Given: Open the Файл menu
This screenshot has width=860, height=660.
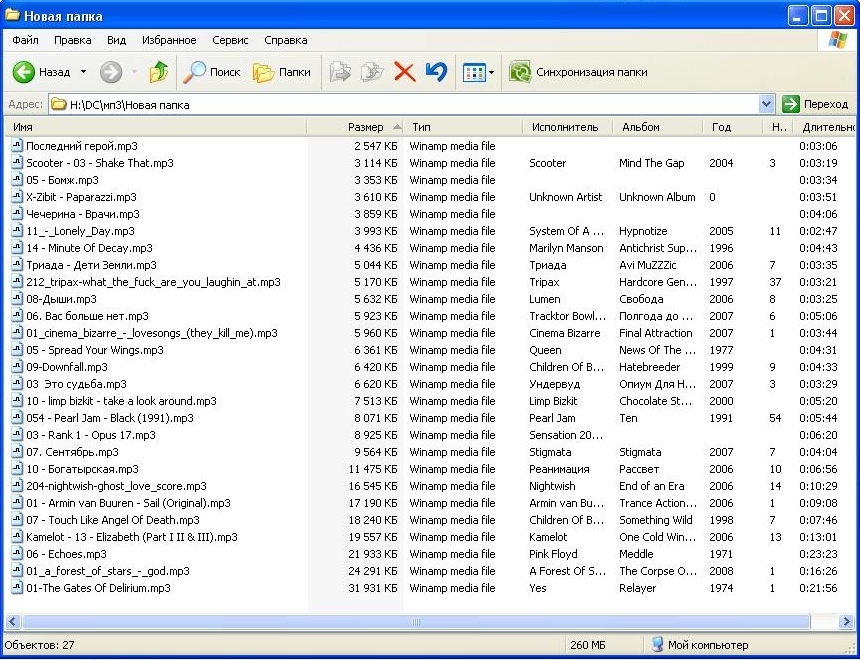Looking at the screenshot, I should click(25, 40).
